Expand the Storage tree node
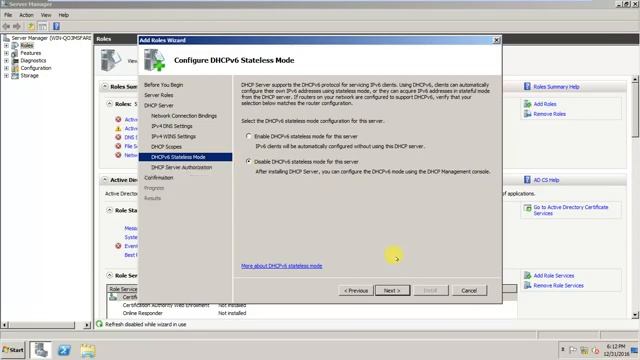640x360 pixels. tap(6, 76)
